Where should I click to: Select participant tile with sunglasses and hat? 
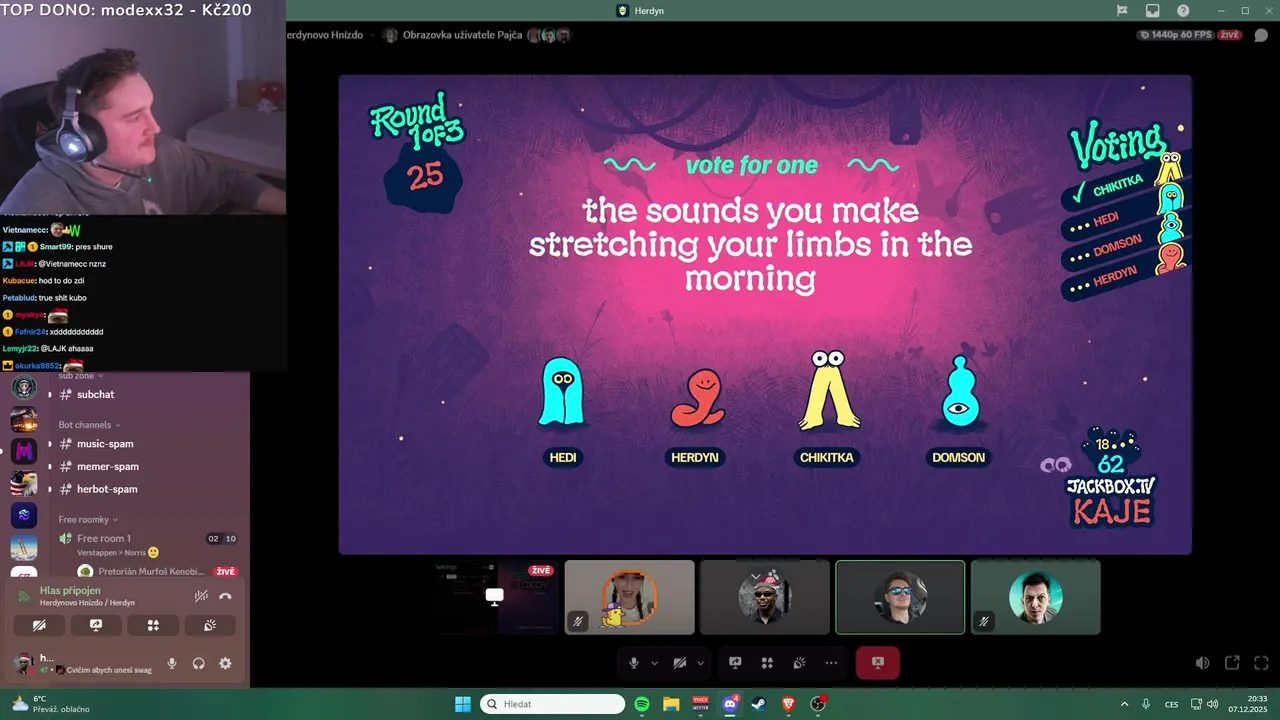coord(765,597)
